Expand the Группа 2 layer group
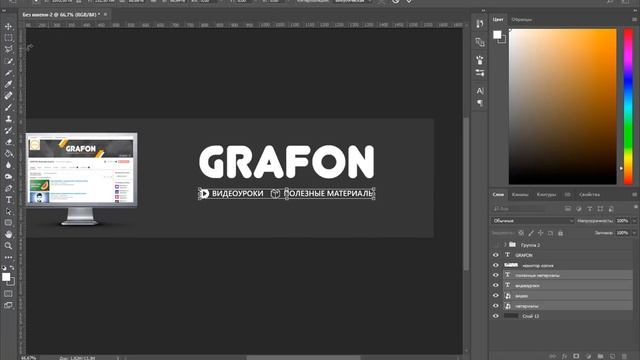The width and height of the screenshot is (640, 360). coord(505,245)
